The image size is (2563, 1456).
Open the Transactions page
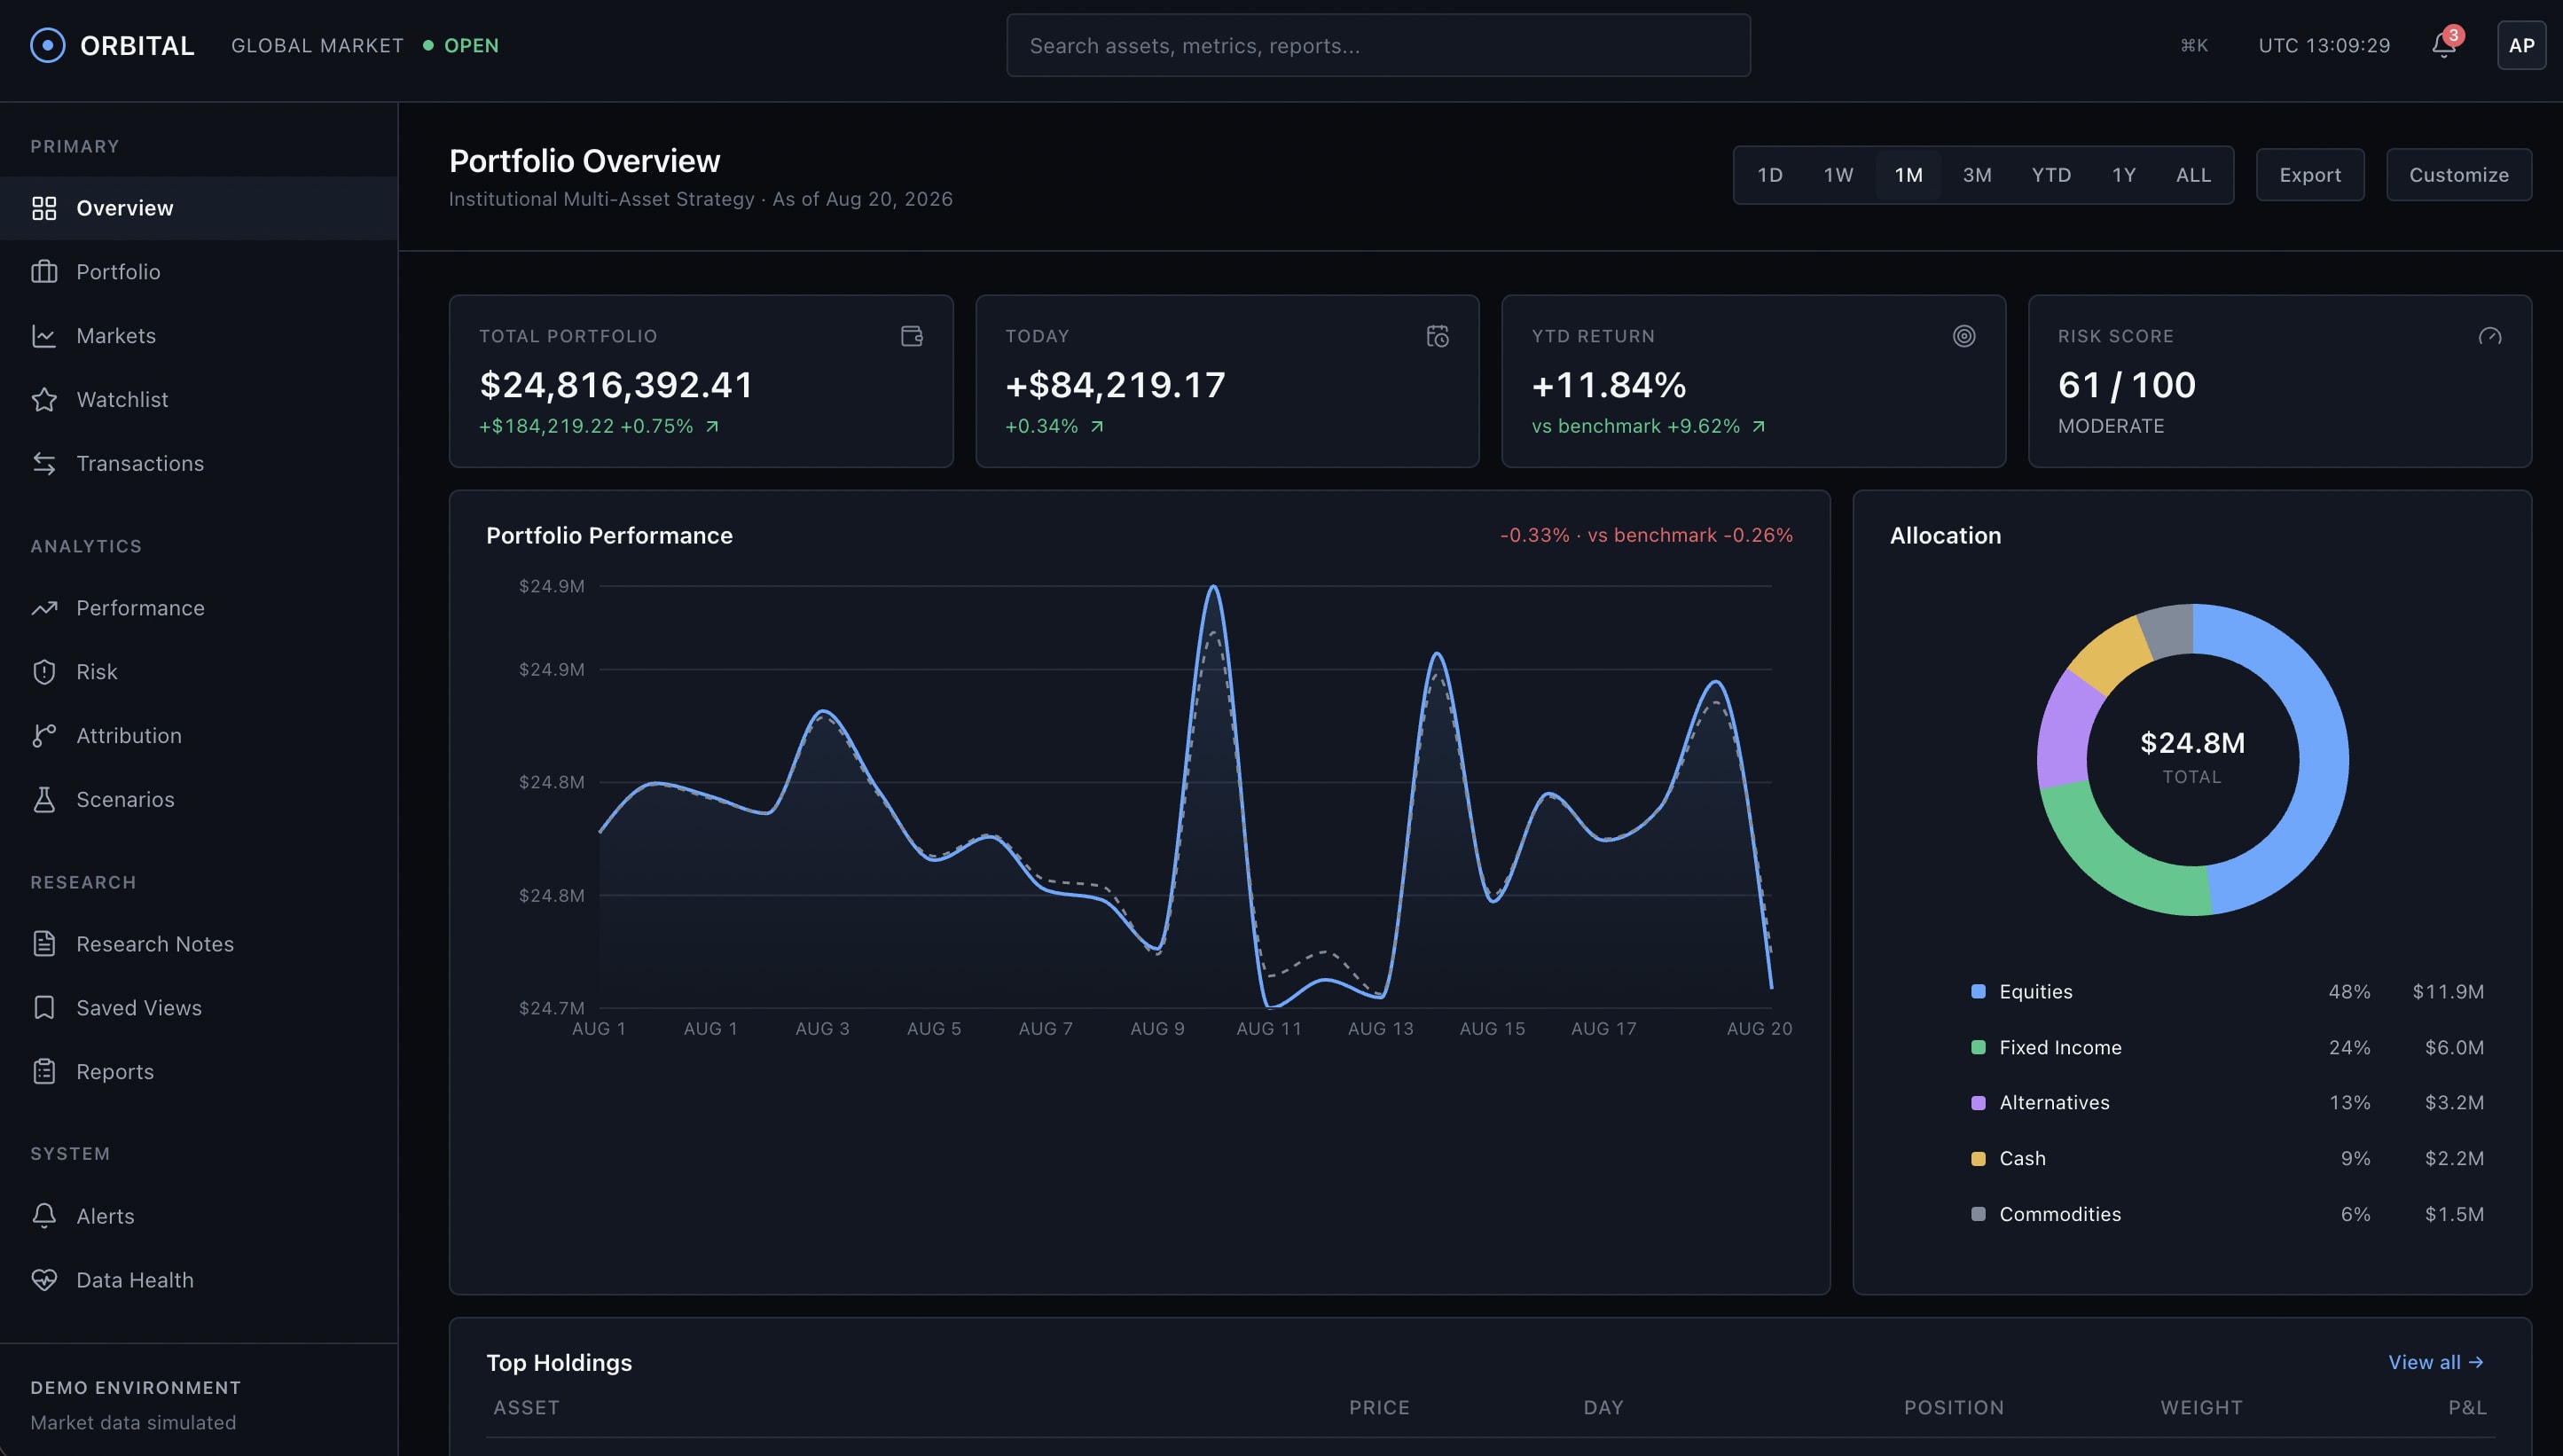click(199, 464)
